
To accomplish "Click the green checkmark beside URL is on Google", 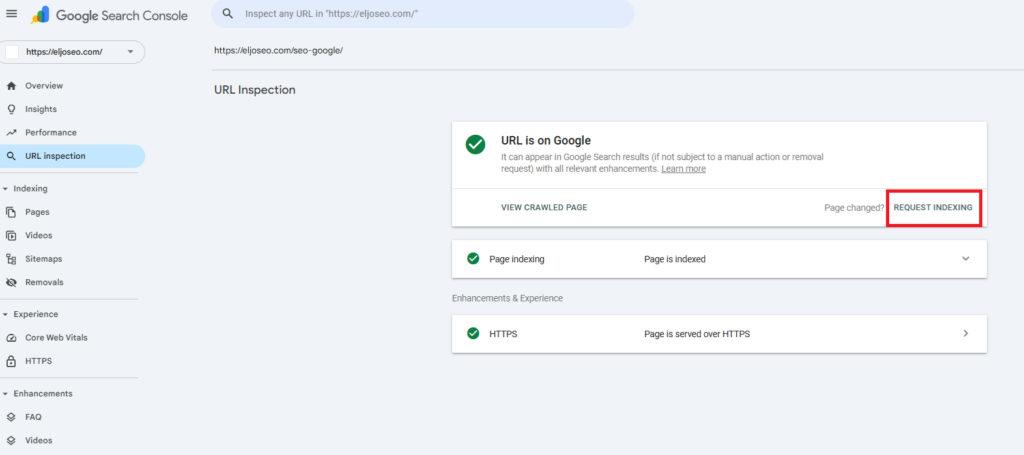I will pos(475,145).
